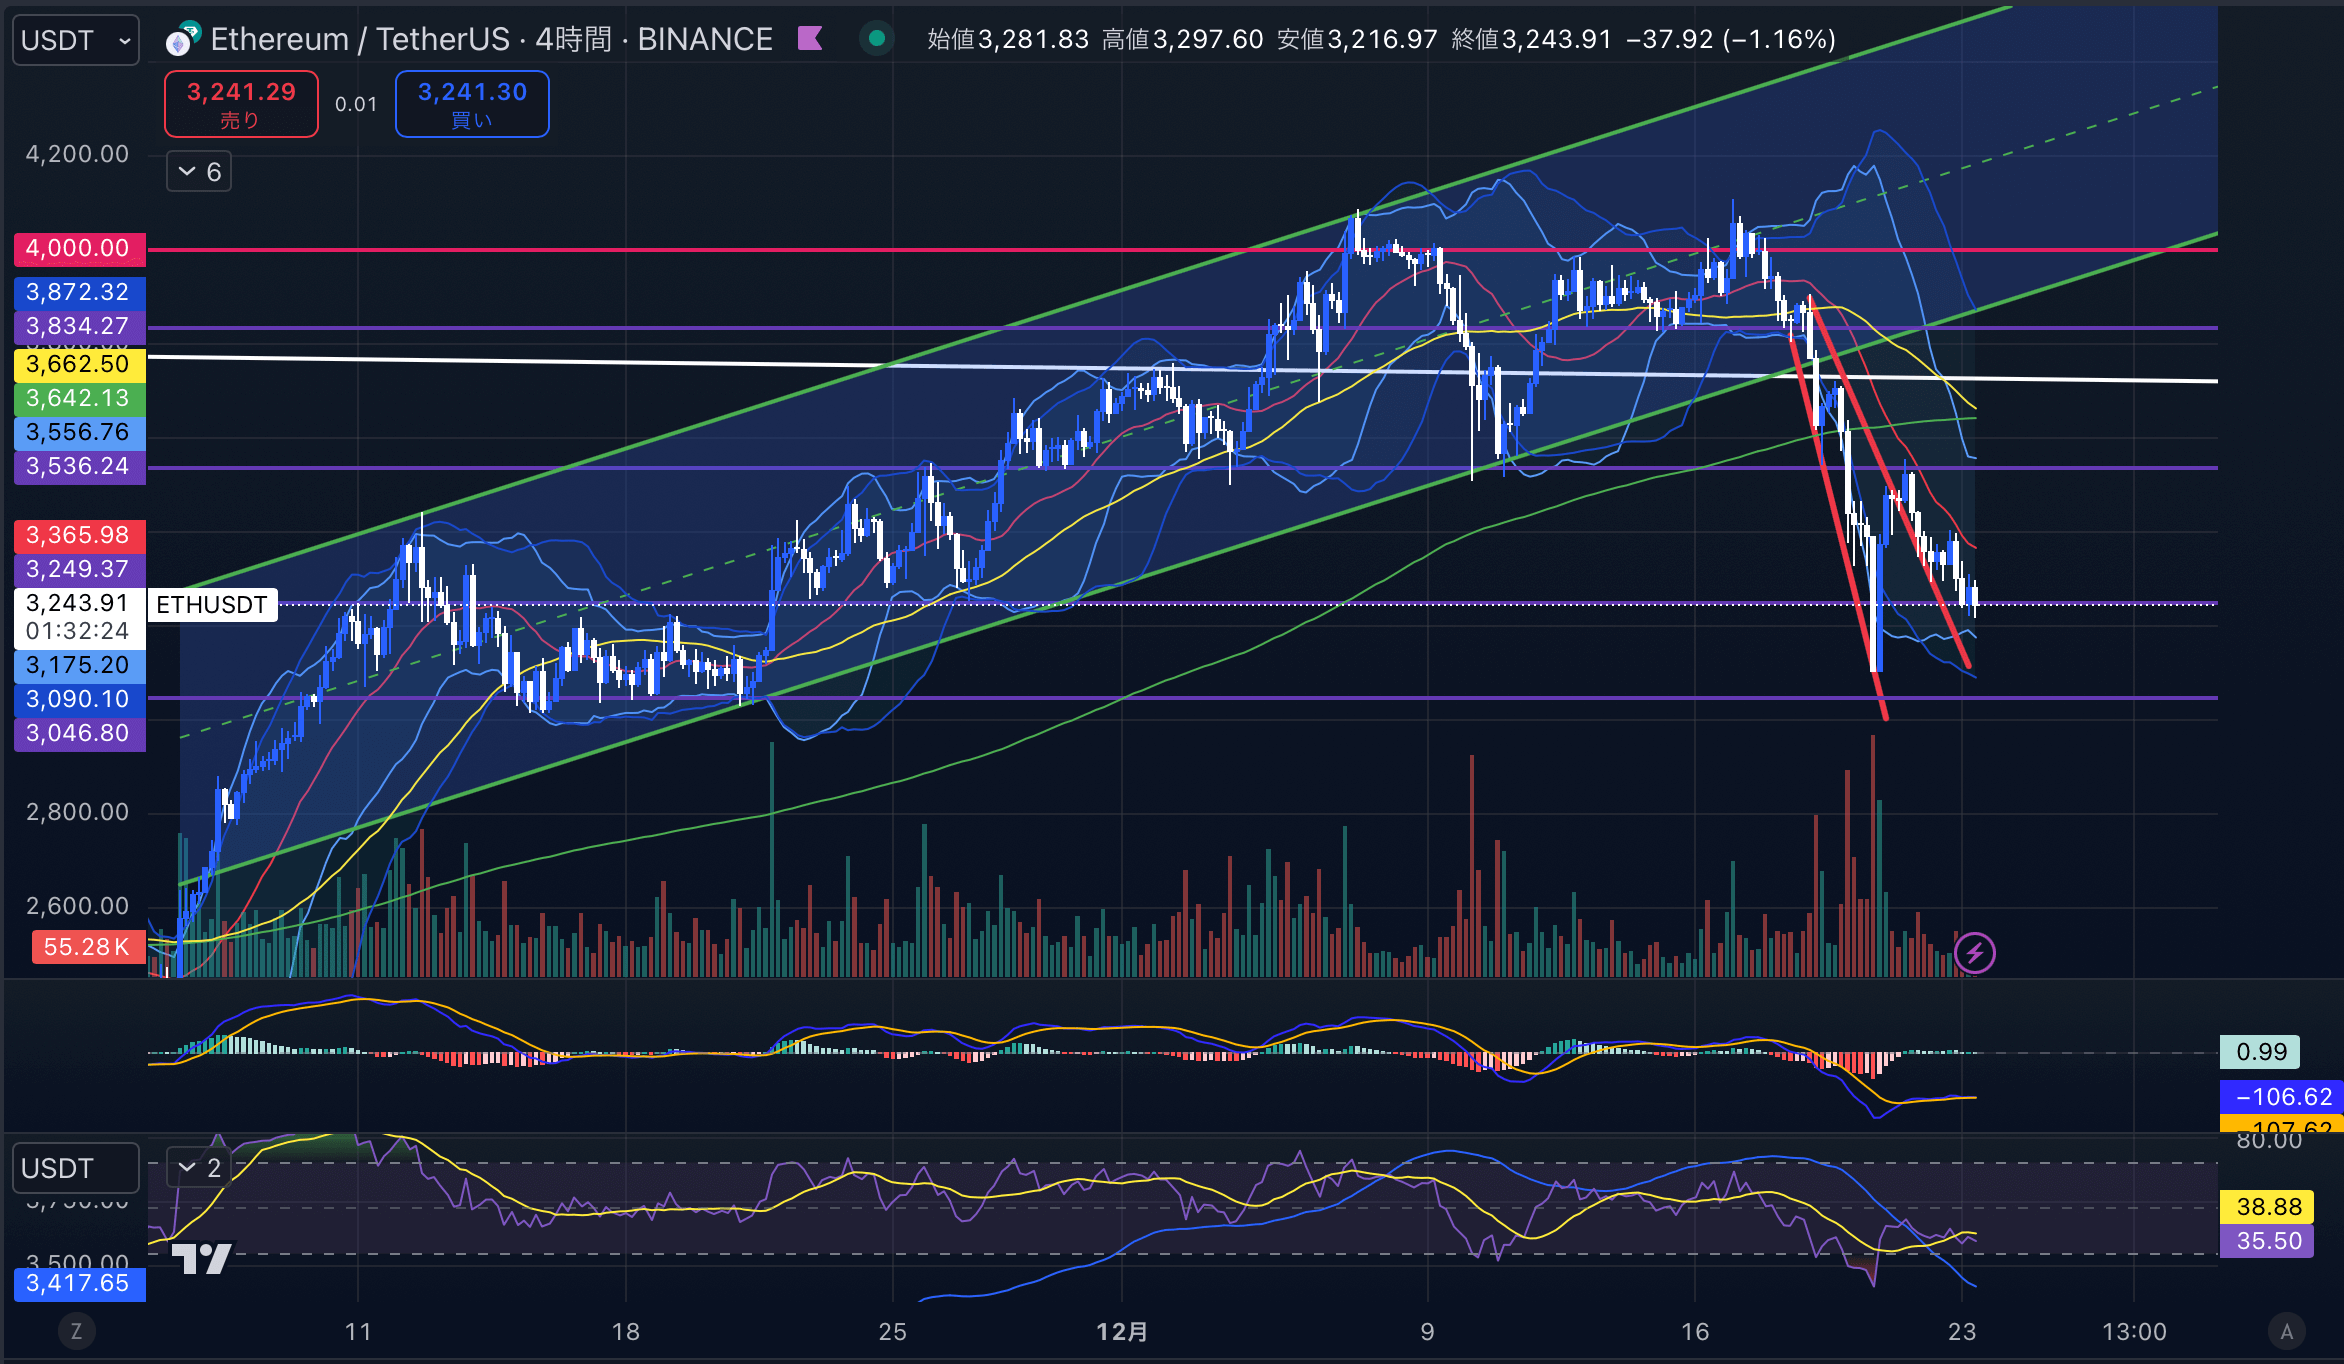Image resolution: width=2344 pixels, height=1364 pixels.
Task: Click the purple lightning bolt icon
Action: (1974, 952)
